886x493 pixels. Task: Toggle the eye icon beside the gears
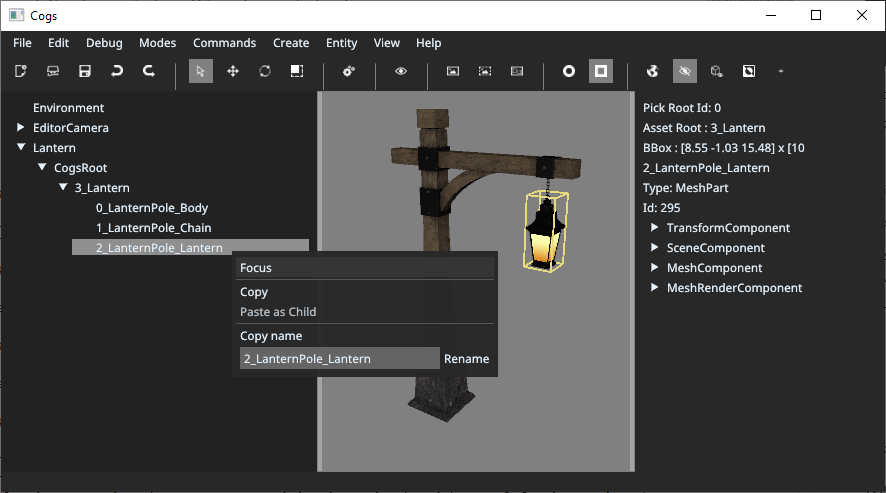tap(401, 71)
